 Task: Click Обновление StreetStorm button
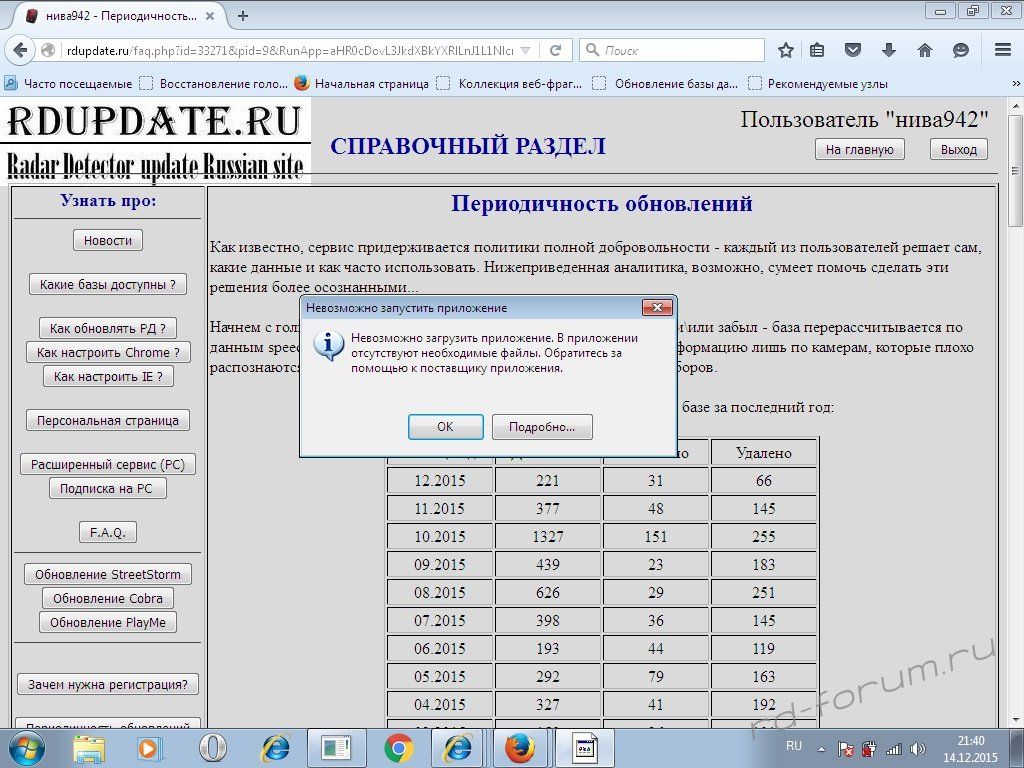click(x=108, y=574)
